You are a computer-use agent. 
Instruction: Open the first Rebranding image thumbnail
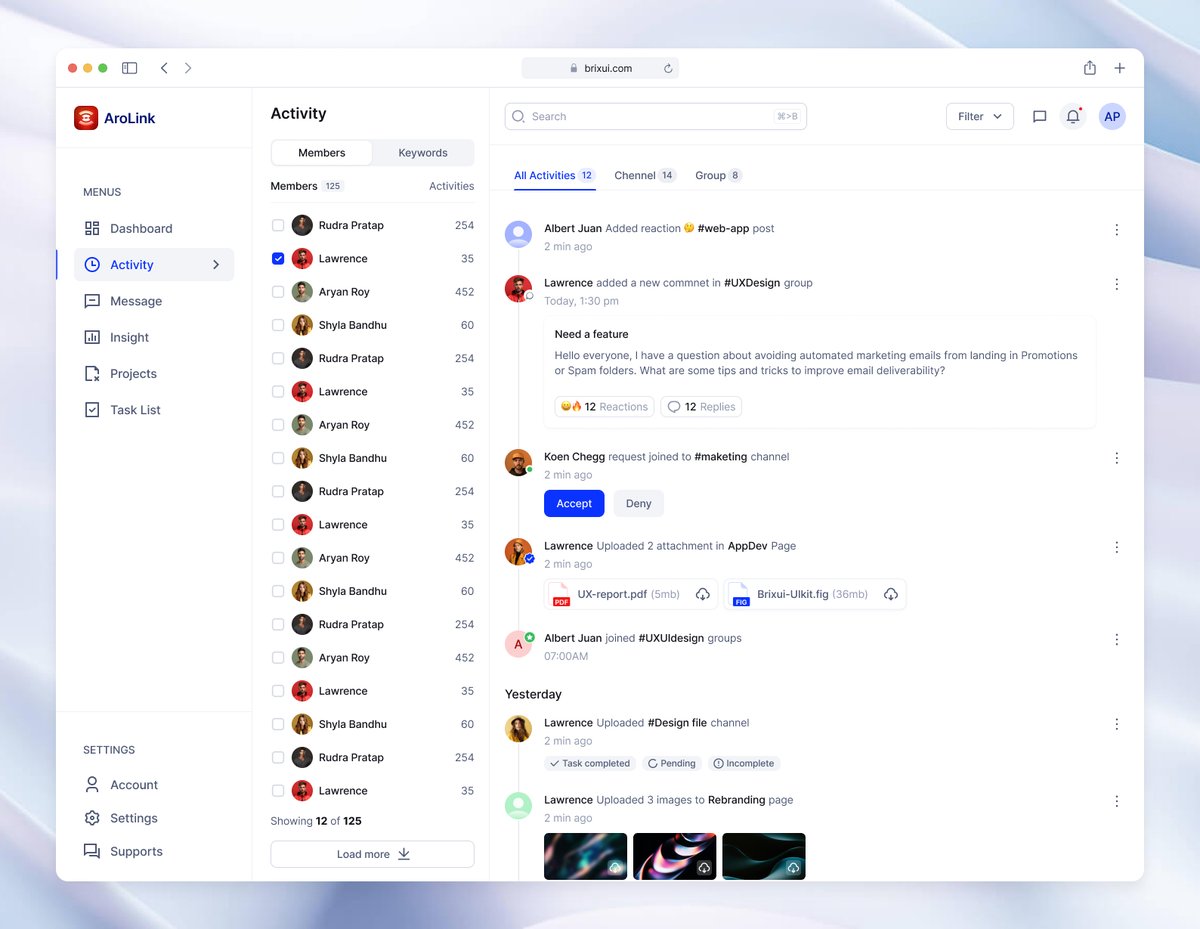(586, 856)
